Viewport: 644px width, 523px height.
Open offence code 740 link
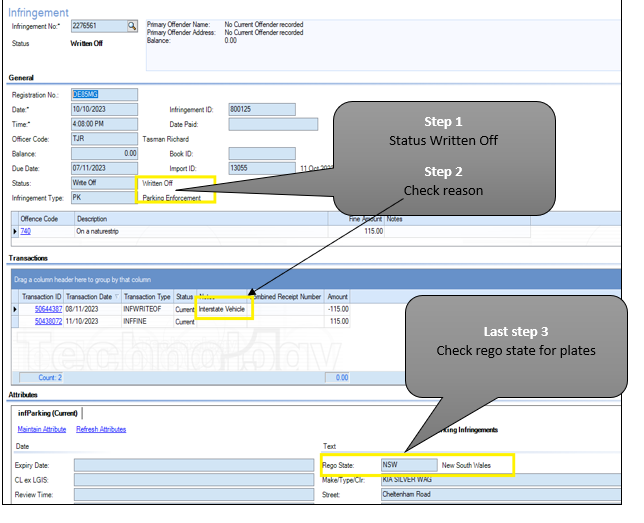(26, 231)
